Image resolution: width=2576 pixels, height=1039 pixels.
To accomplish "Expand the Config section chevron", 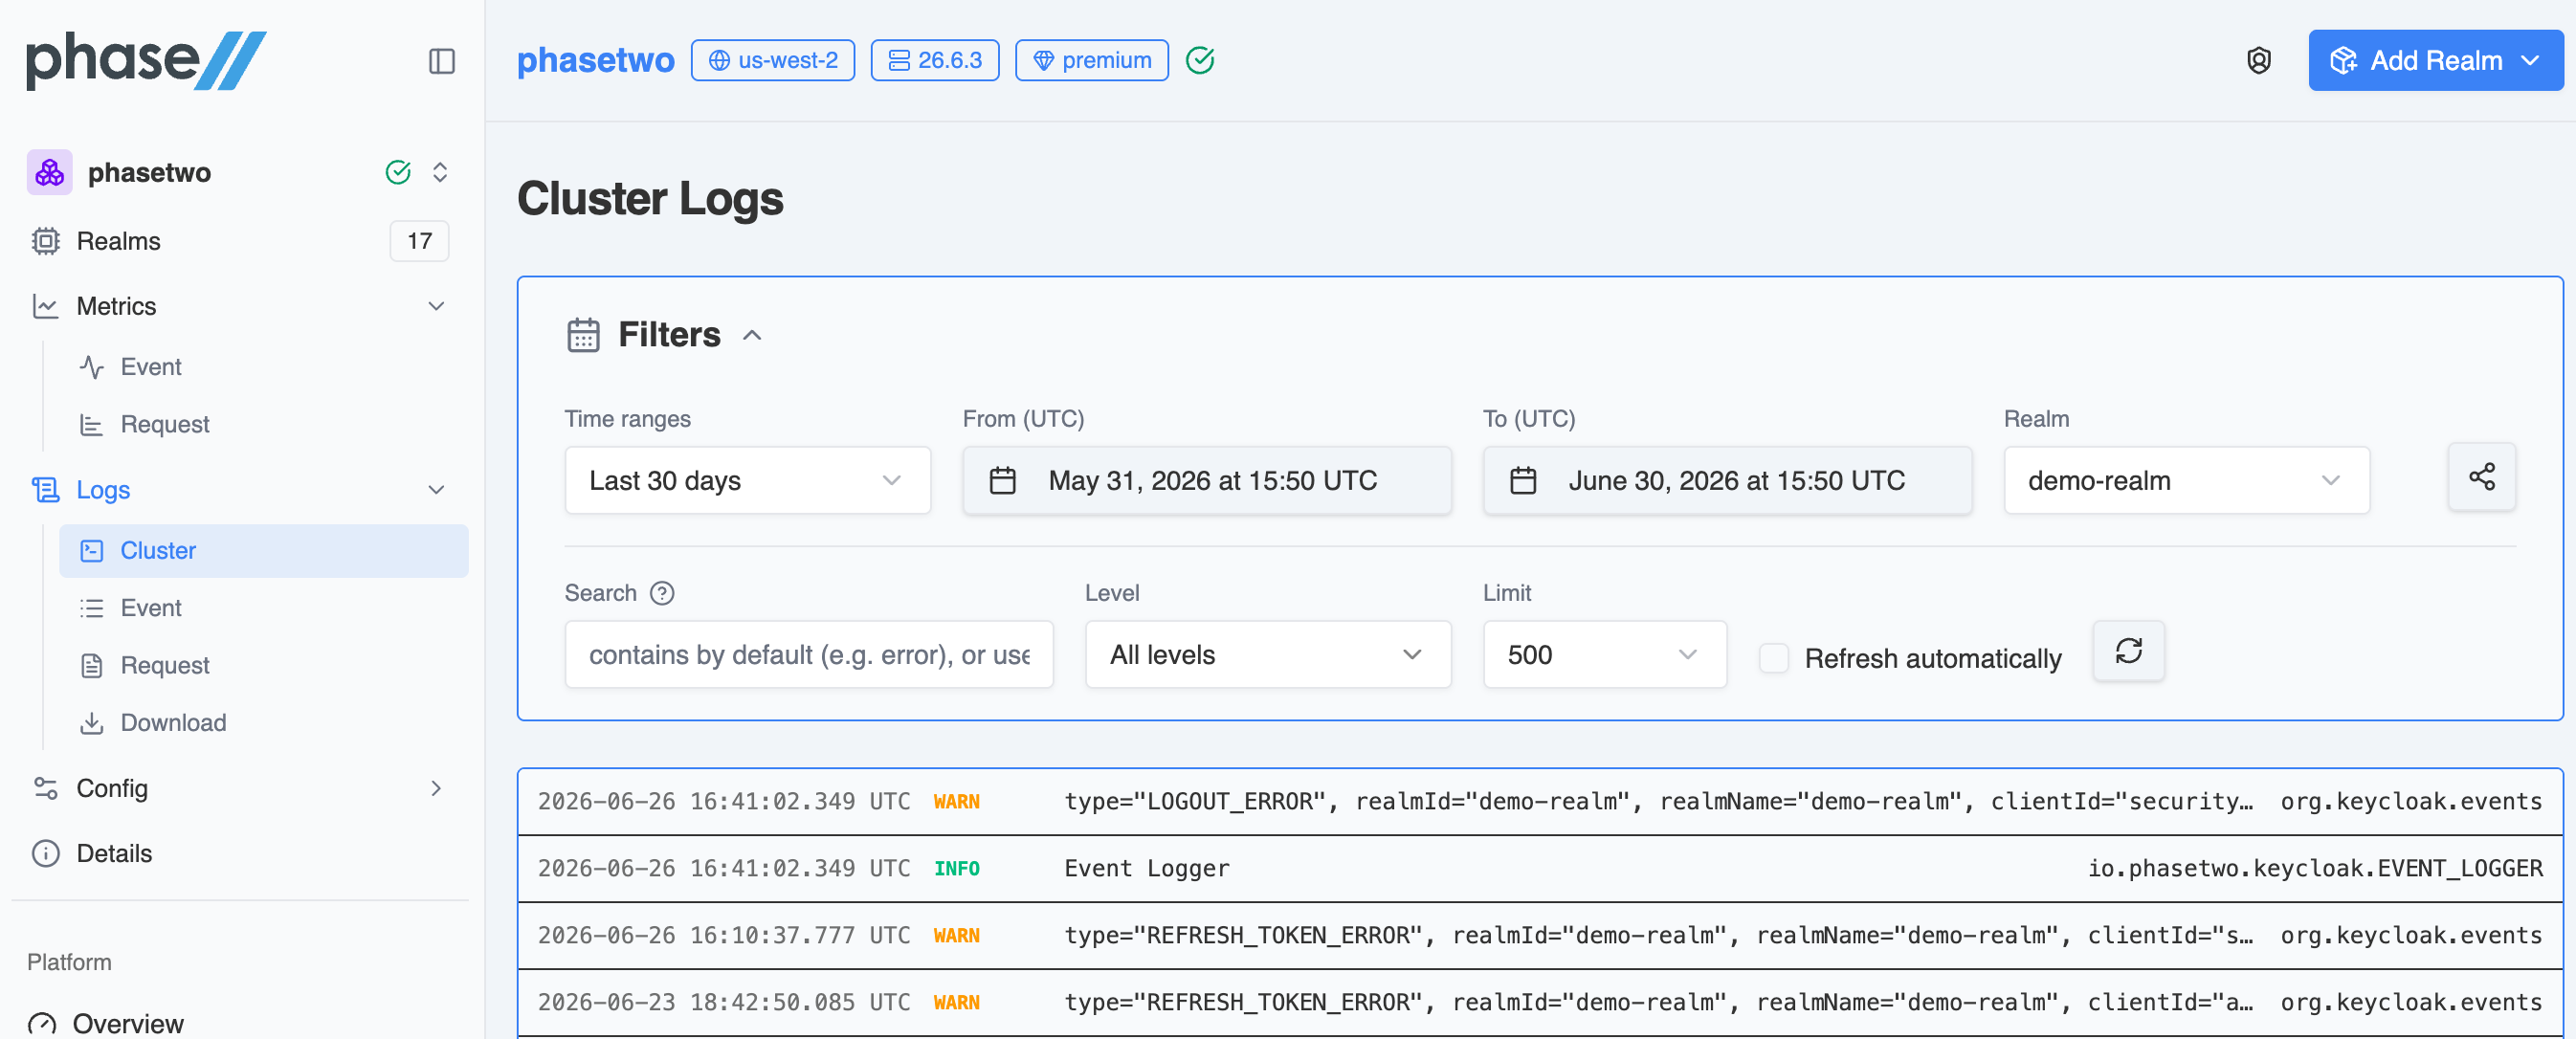I will click(436, 788).
